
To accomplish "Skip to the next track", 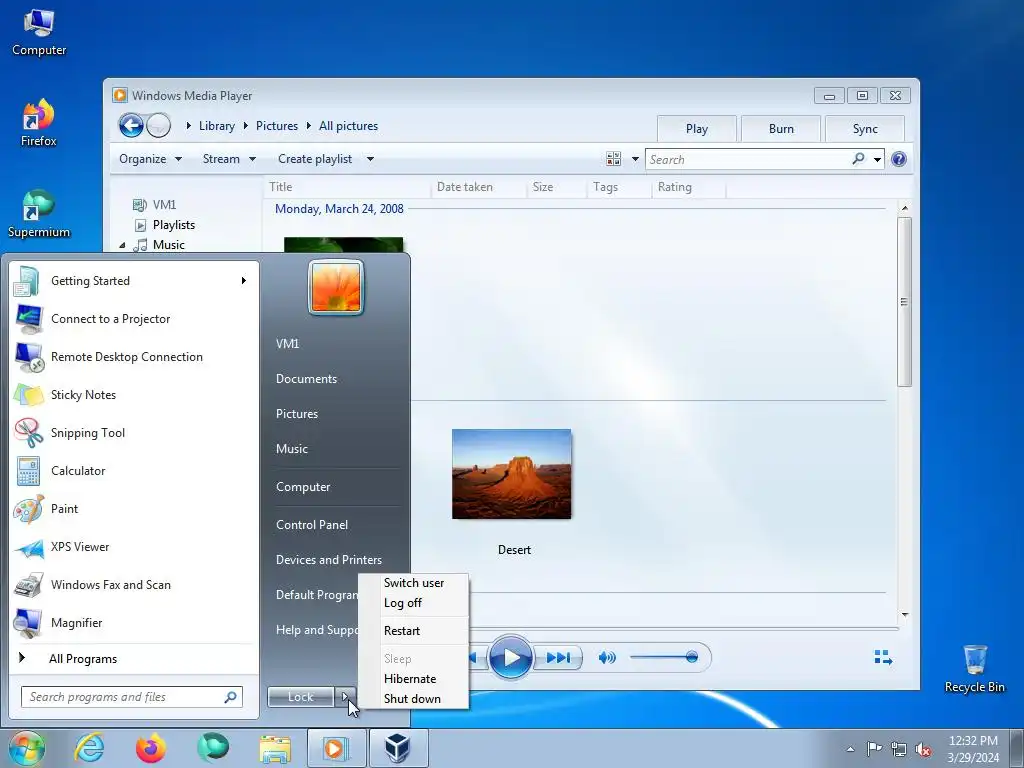I will (558, 658).
